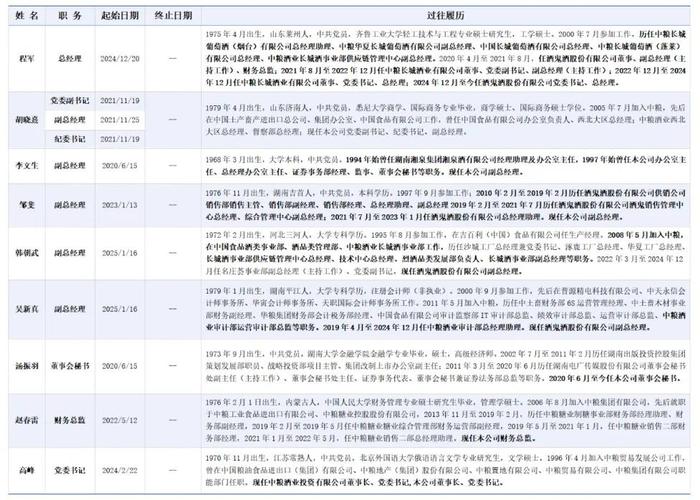Select the 党委书记 position cell
This screenshot has width=700, height=500.
point(70,470)
